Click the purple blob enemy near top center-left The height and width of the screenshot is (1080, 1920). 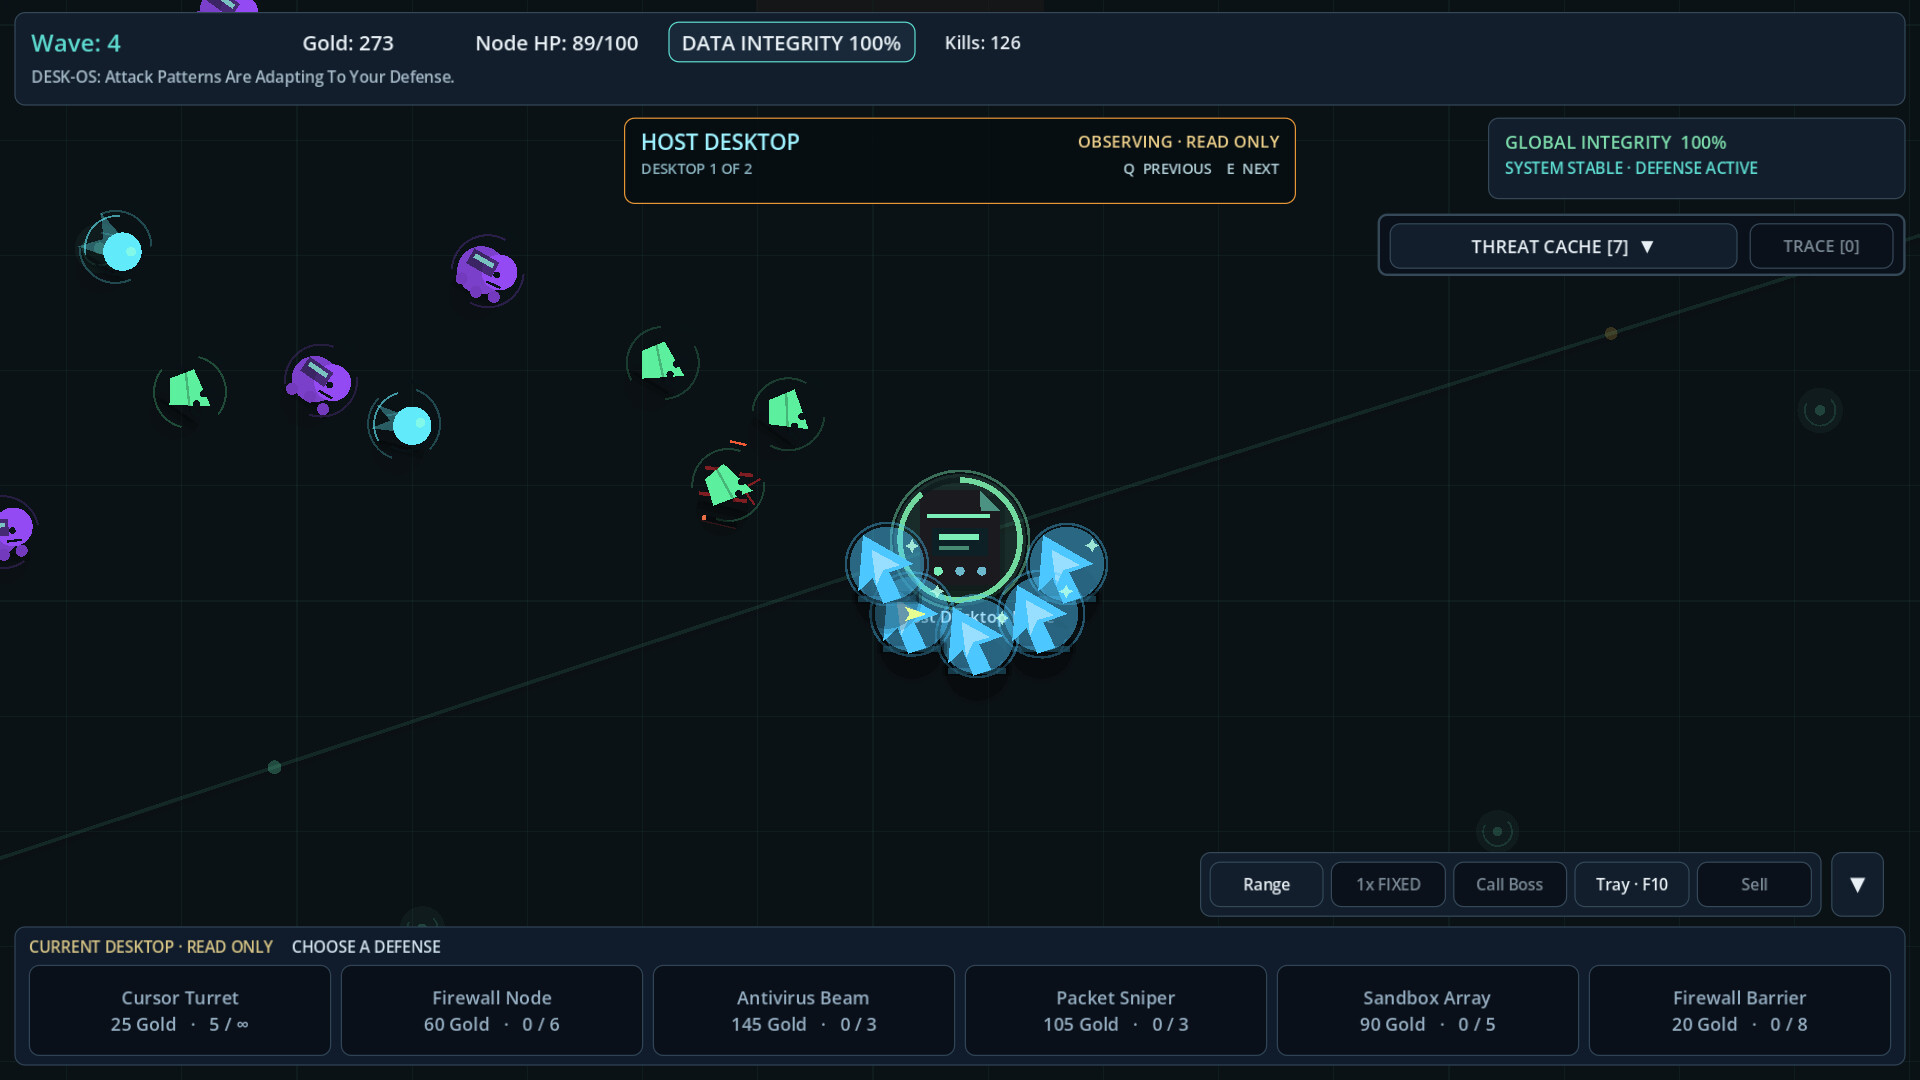[487, 271]
